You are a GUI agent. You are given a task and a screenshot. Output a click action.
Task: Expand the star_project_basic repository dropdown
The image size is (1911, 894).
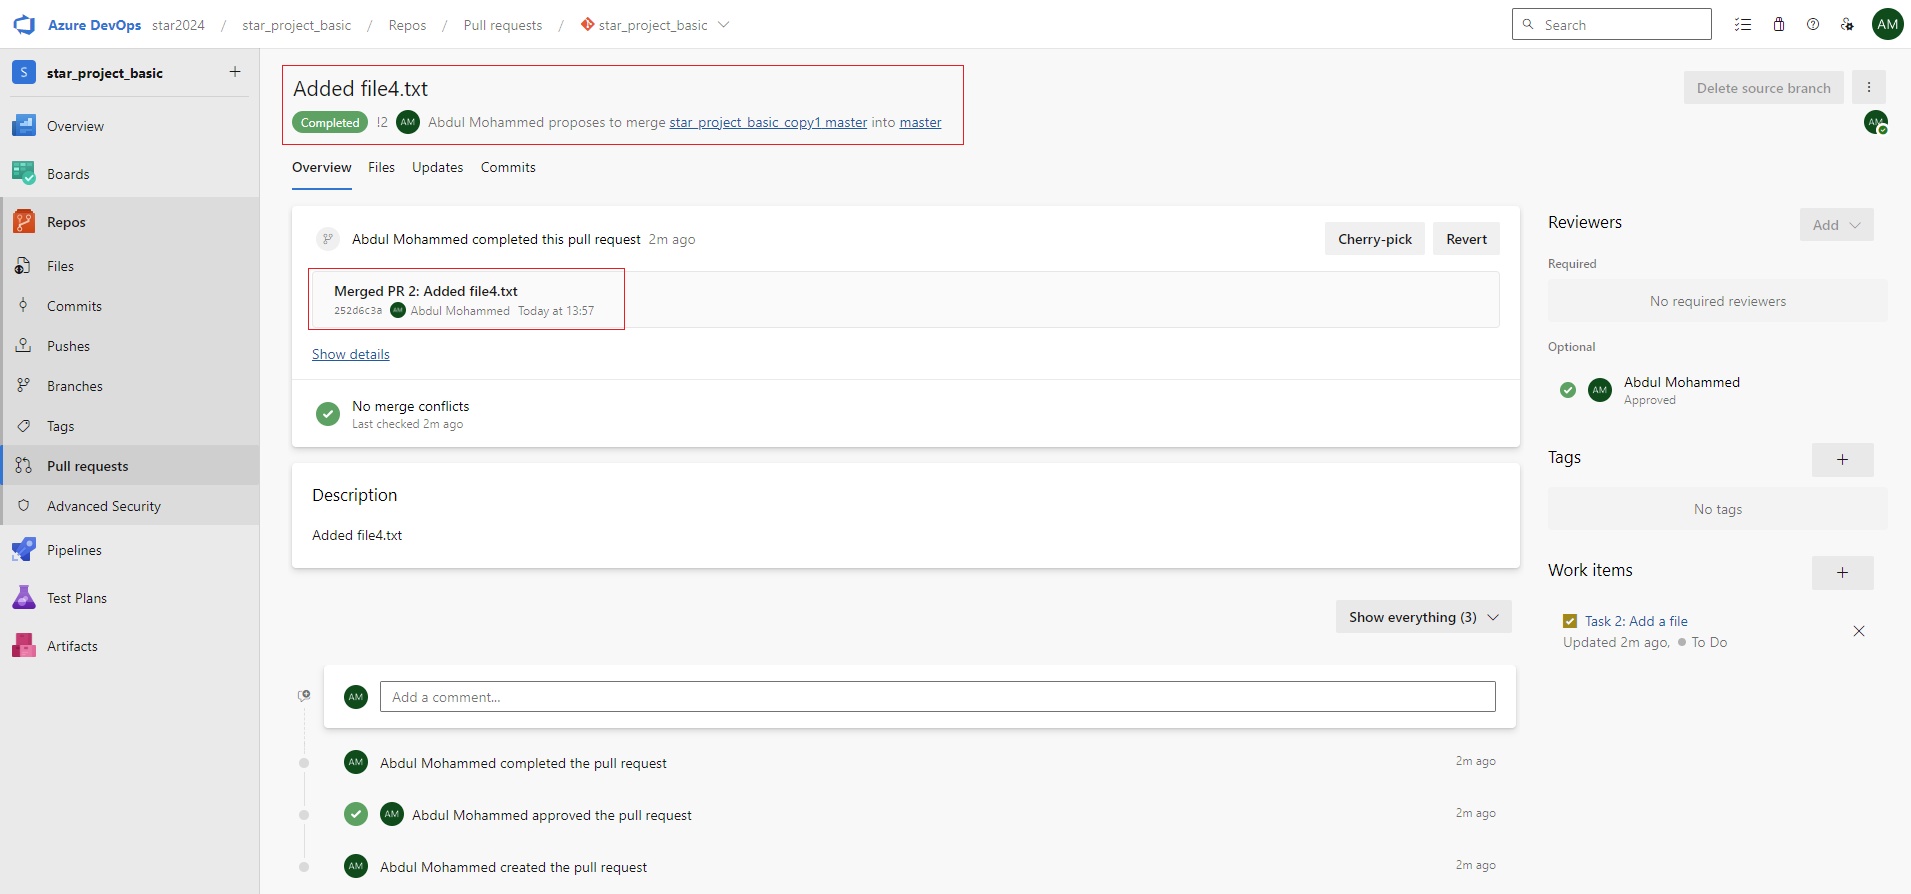click(724, 25)
